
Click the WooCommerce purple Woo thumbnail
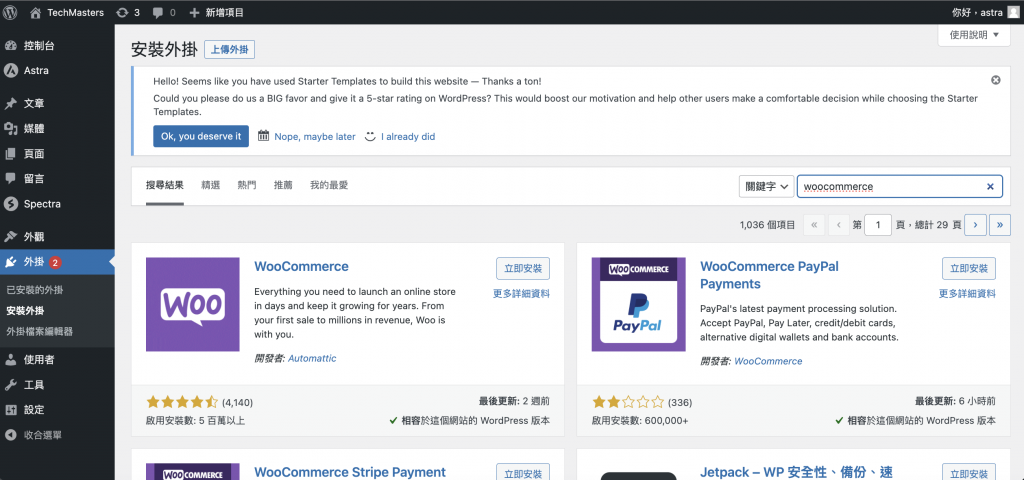pyautogui.click(x=193, y=304)
